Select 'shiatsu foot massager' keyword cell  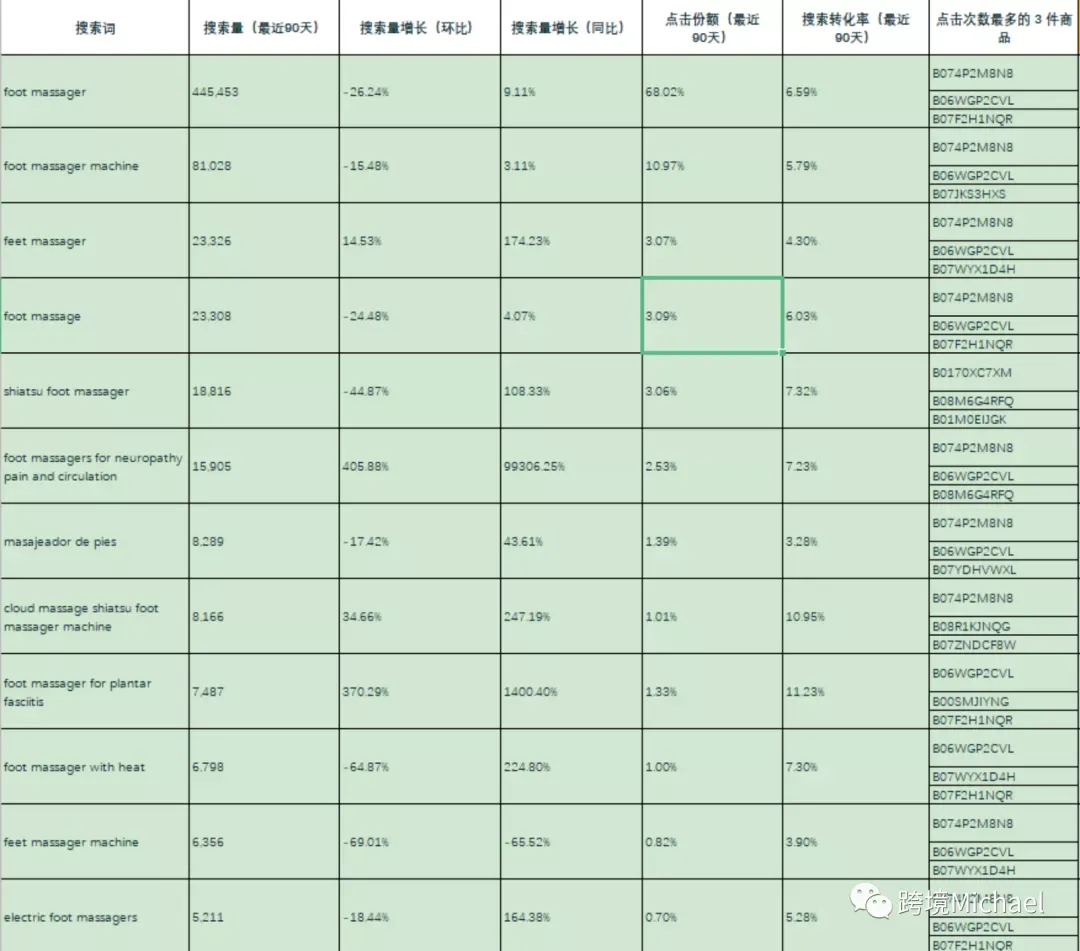click(95, 391)
